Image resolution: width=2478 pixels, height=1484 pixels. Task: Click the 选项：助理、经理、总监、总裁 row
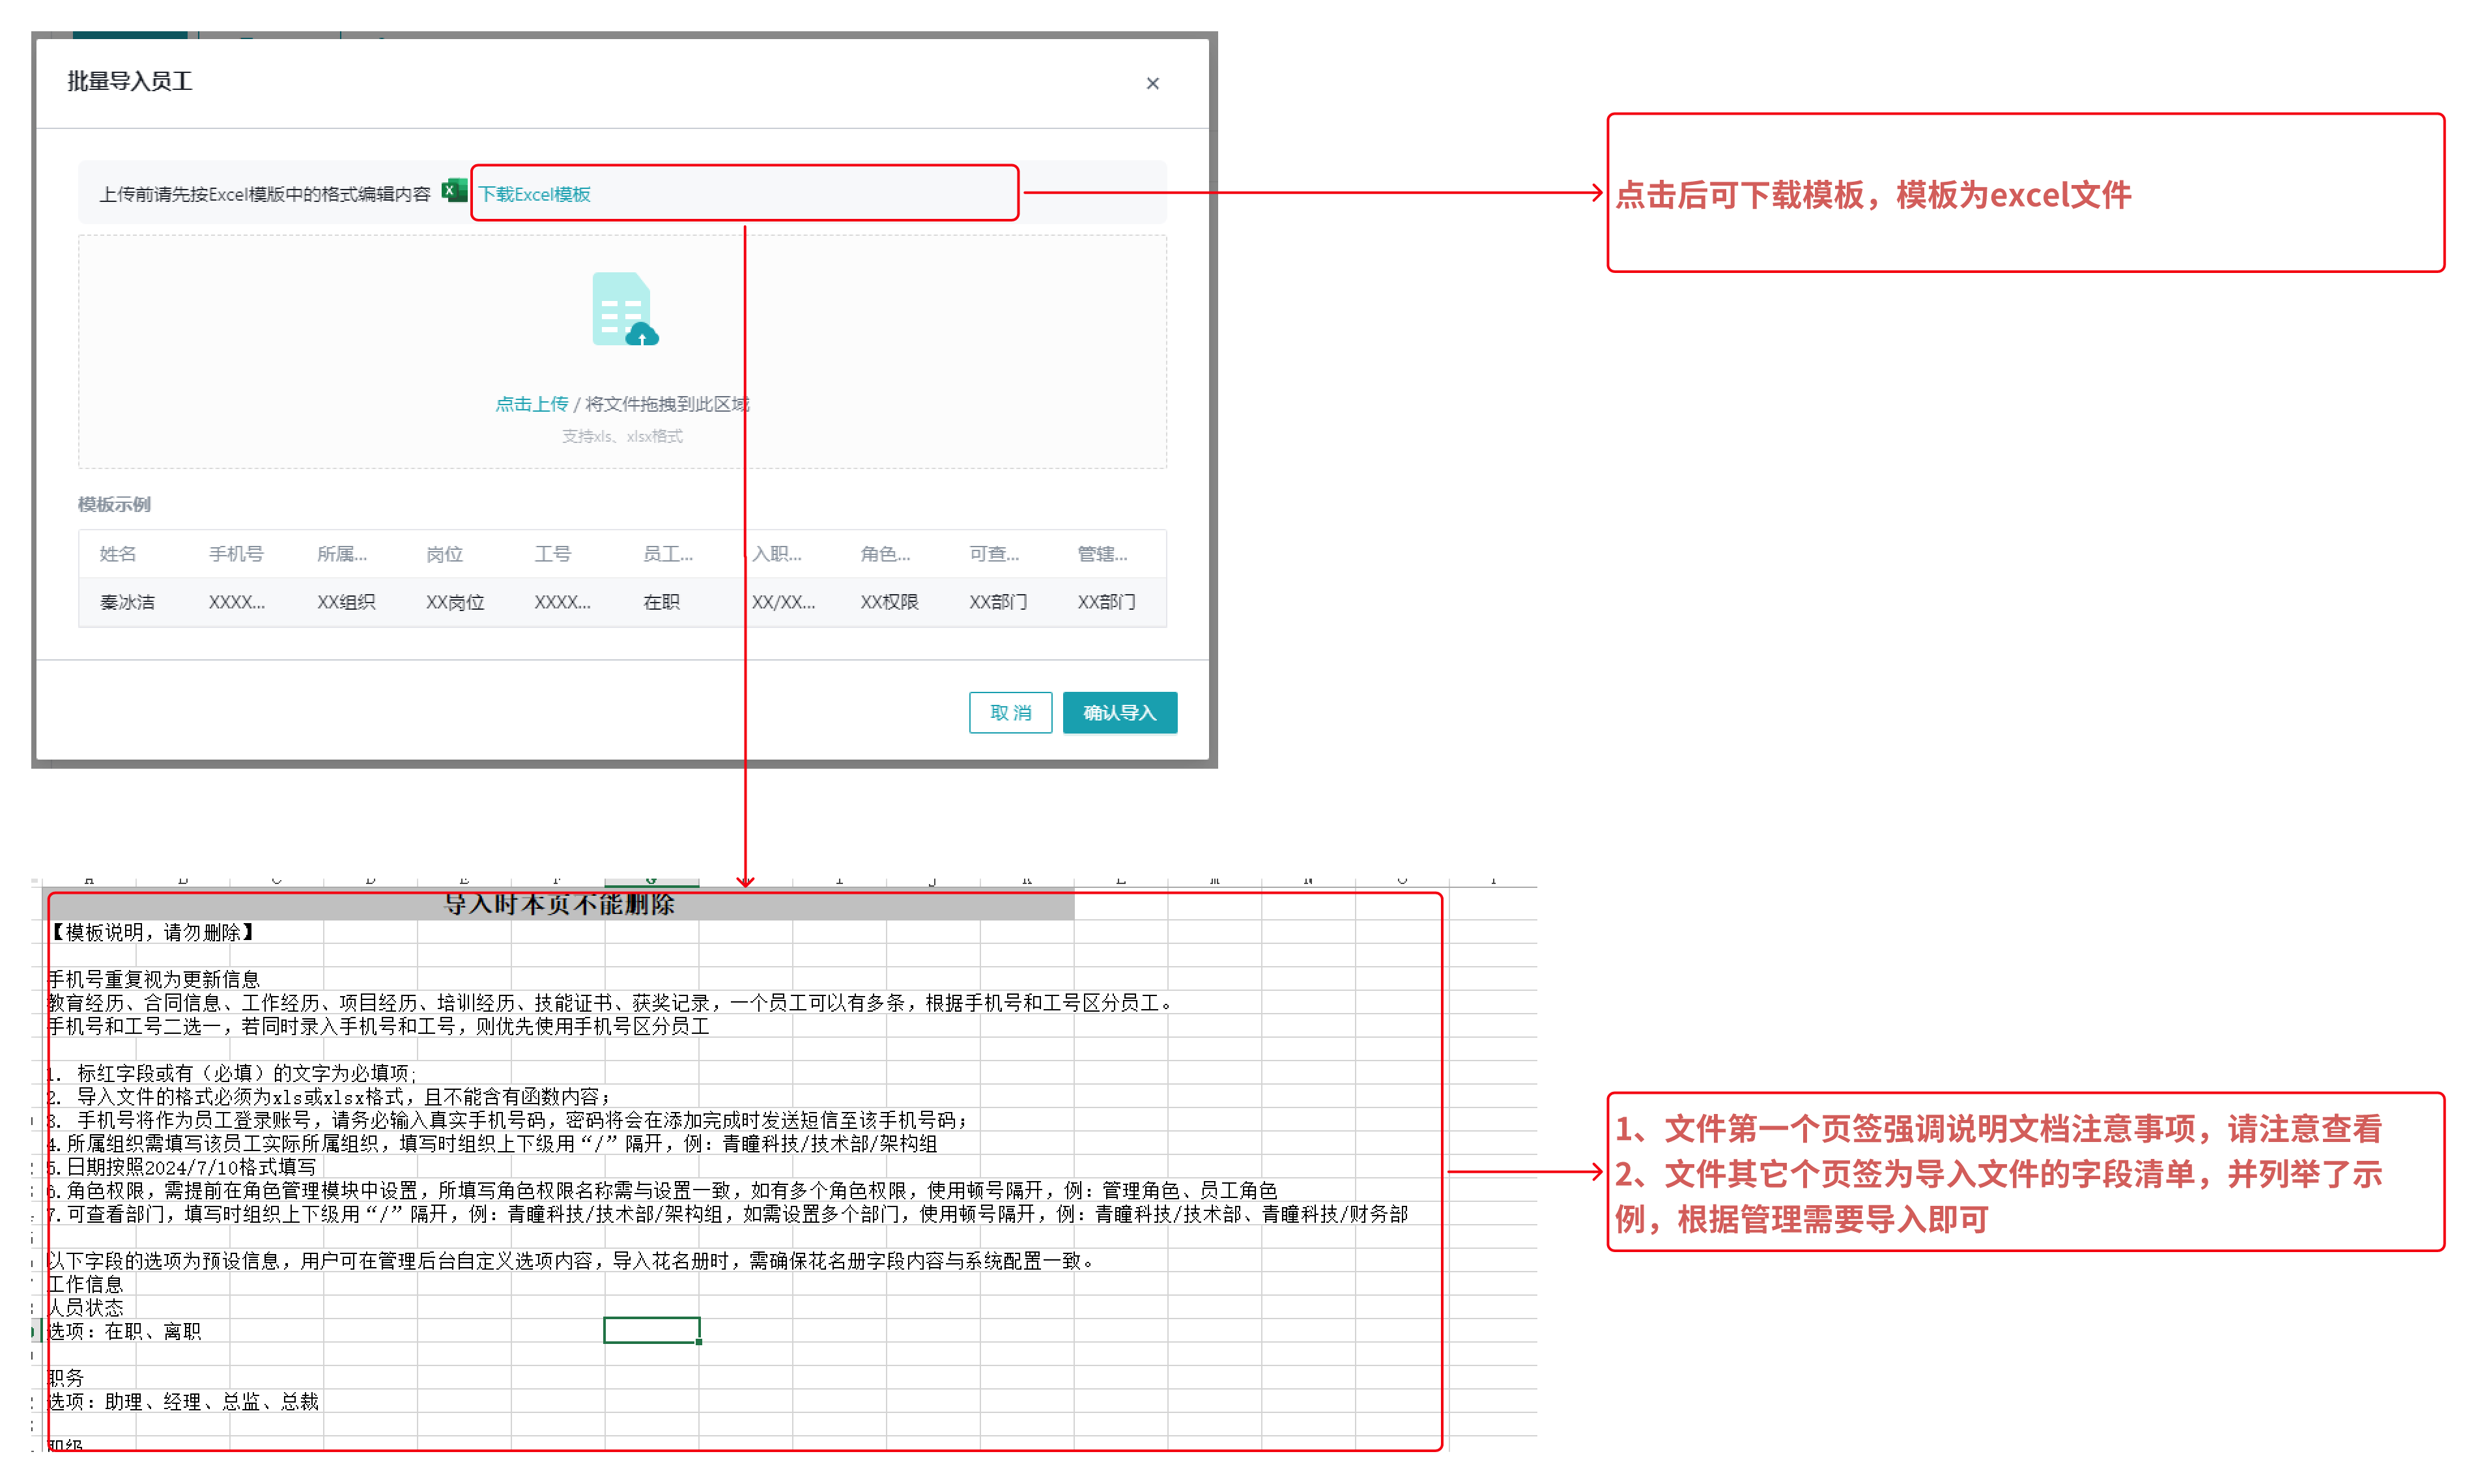tap(183, 1401)
